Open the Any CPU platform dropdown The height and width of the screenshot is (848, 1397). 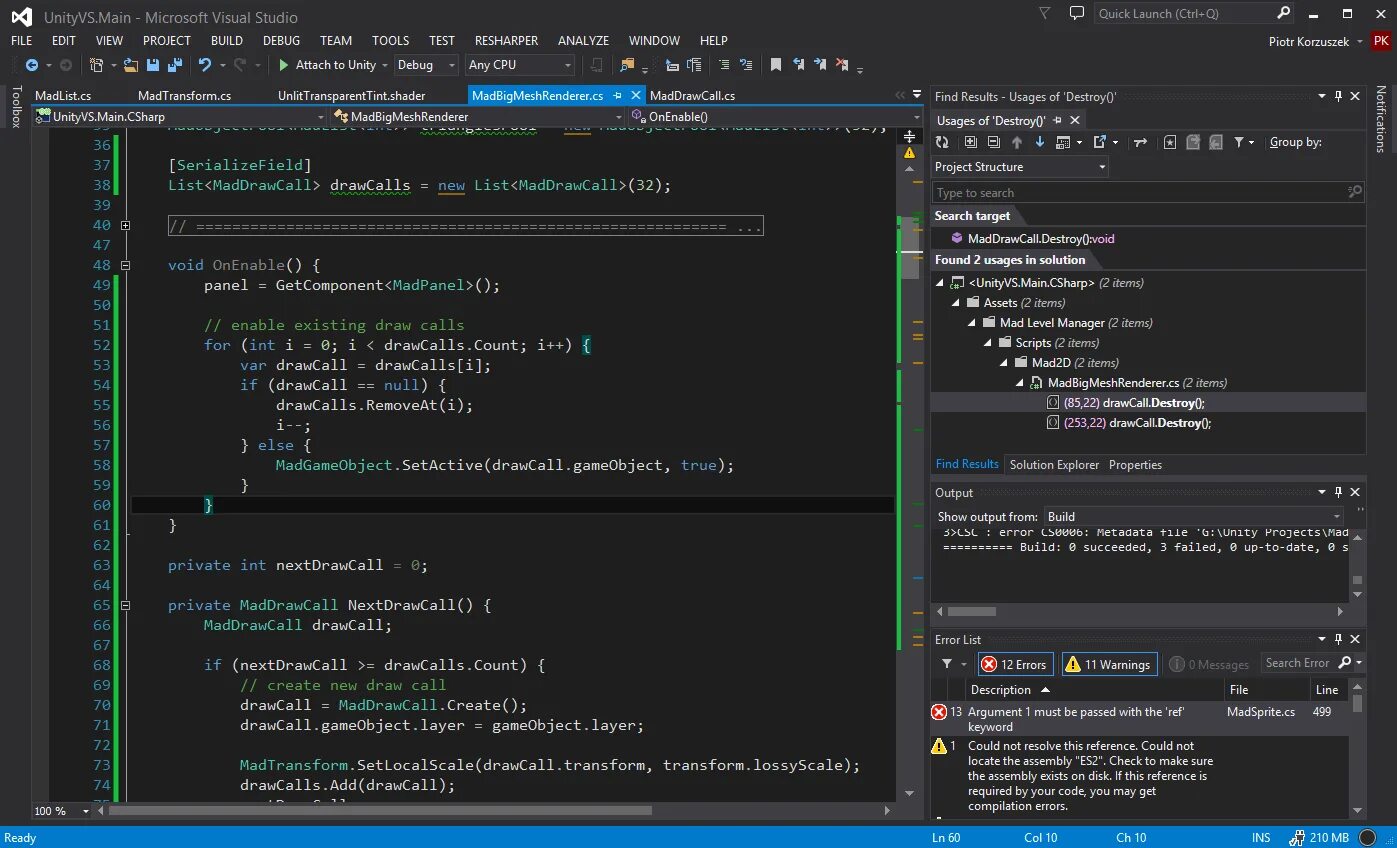click(520, 65)
